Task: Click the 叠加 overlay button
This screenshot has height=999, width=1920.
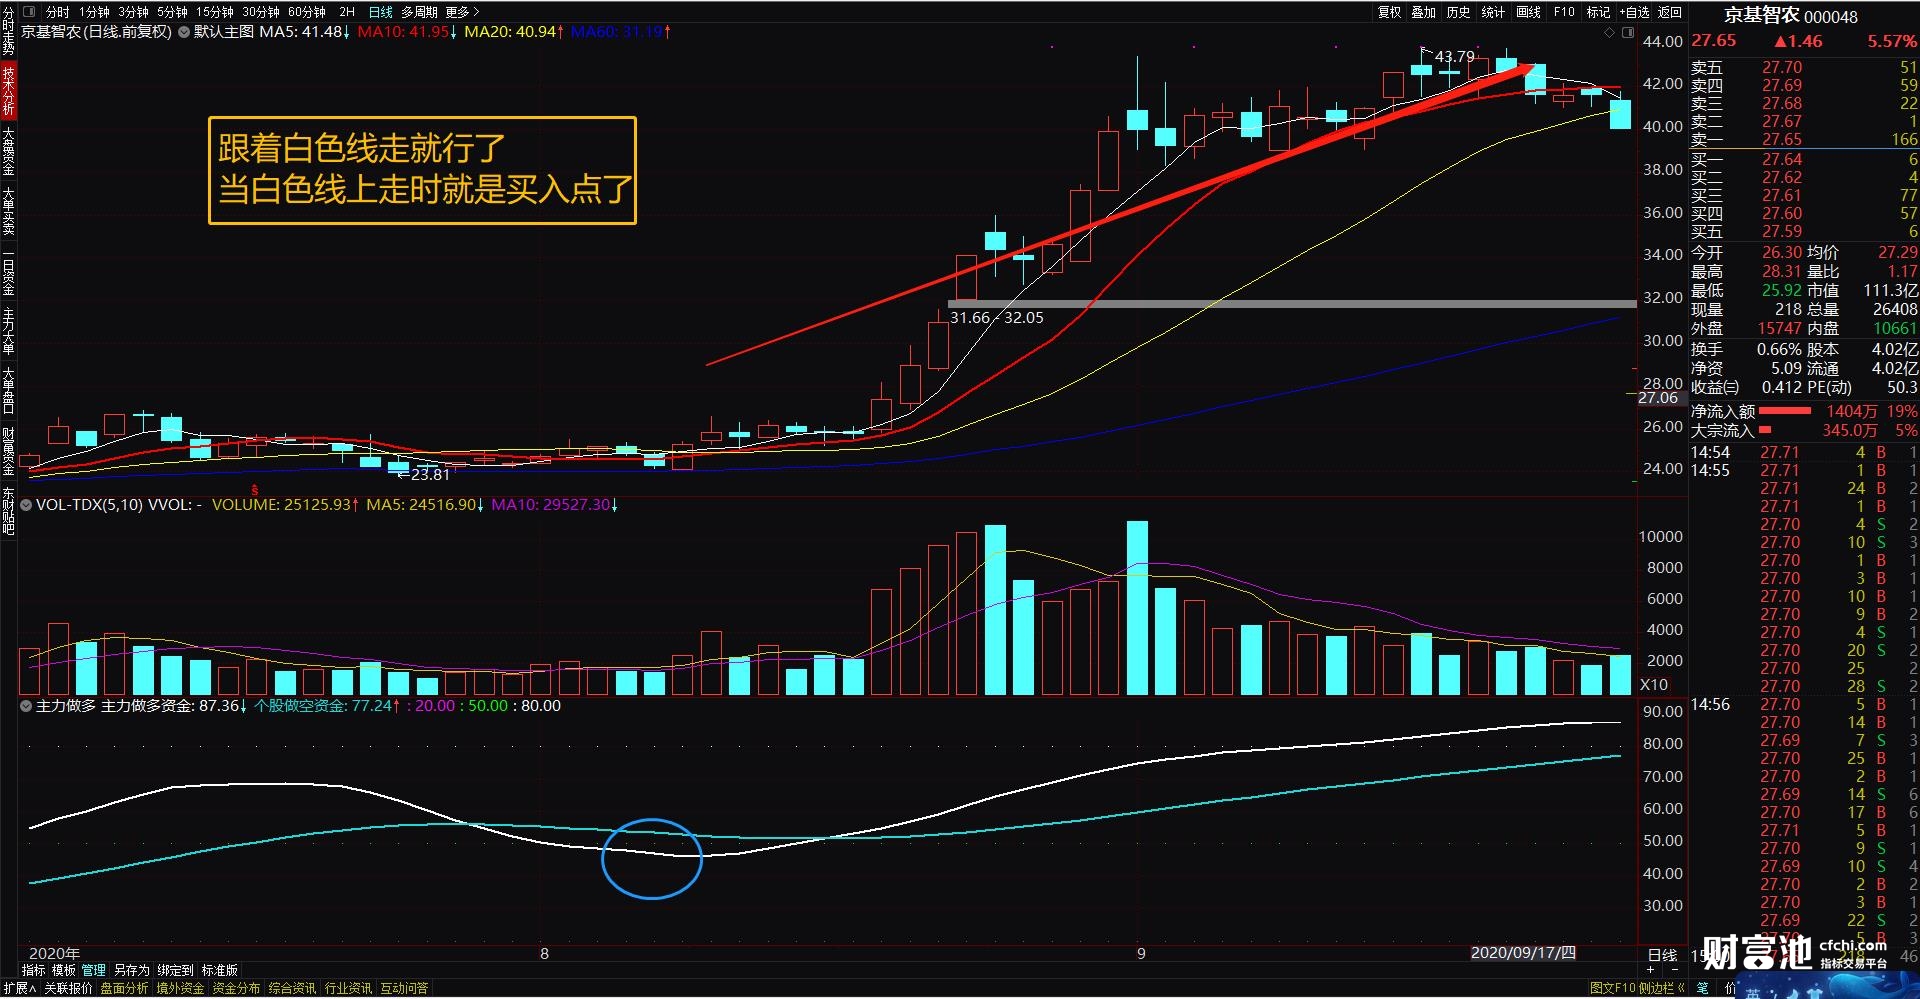Action: (1424, 12)
